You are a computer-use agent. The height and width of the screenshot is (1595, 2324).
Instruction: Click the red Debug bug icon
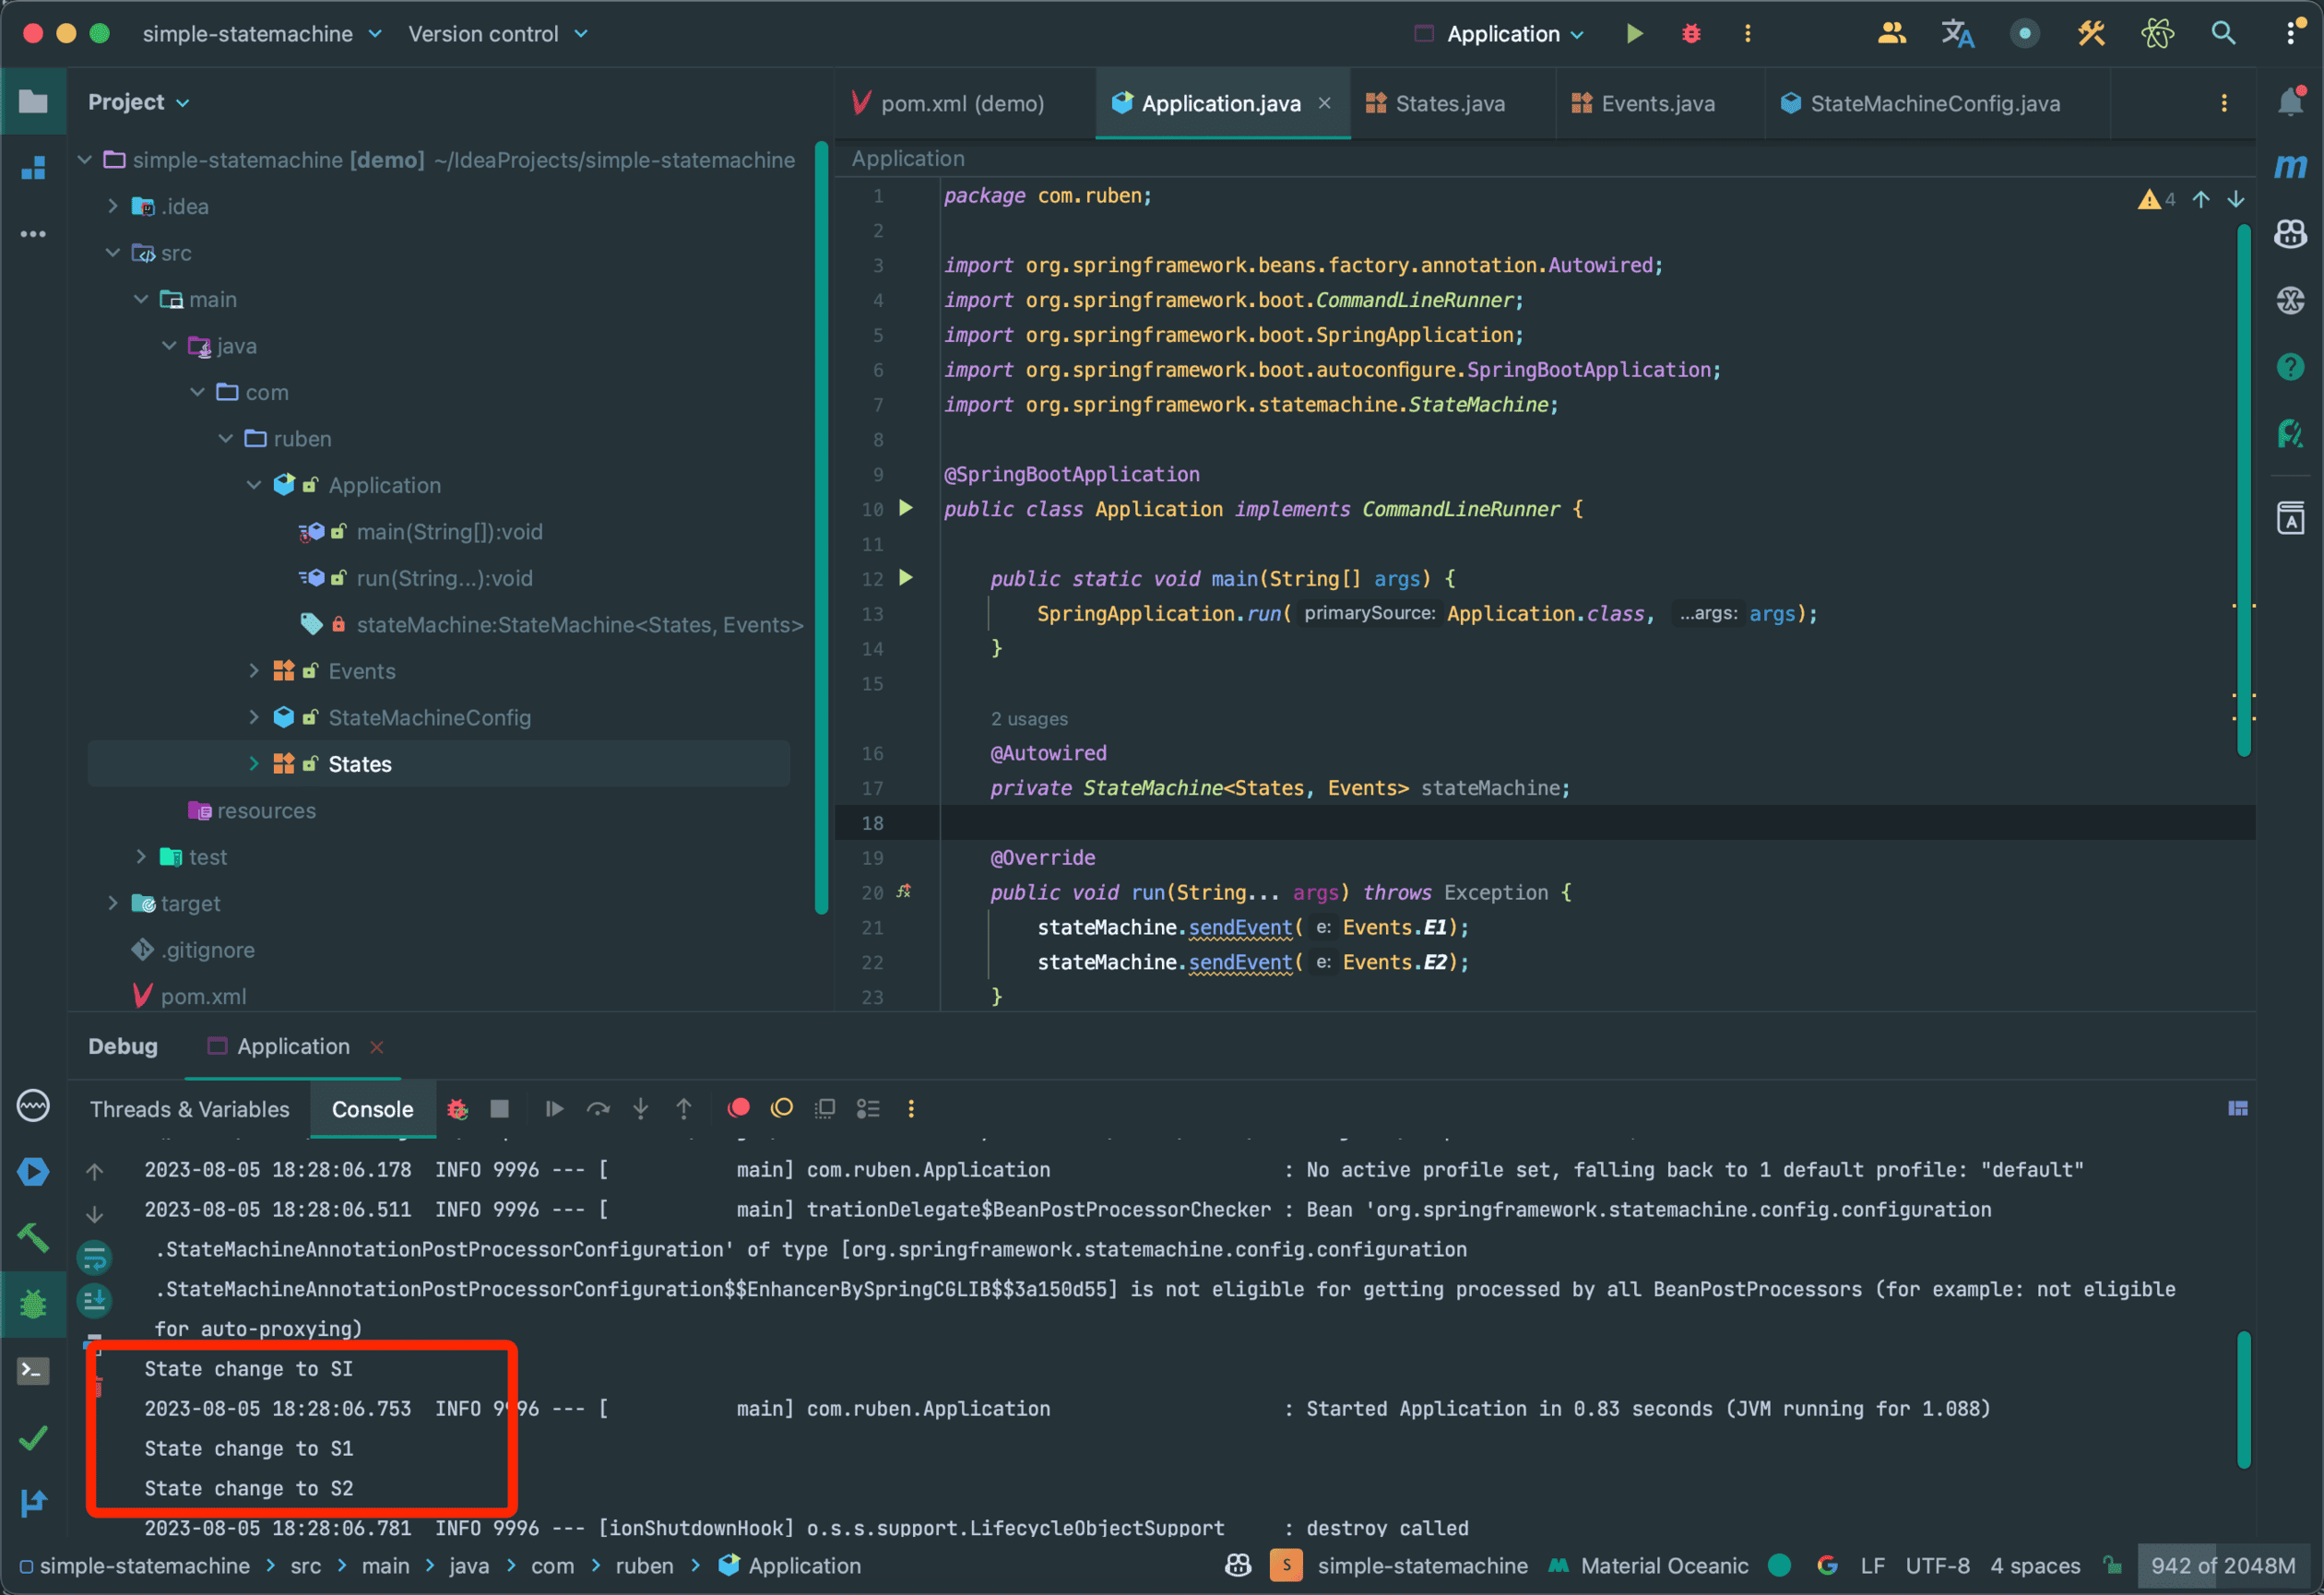click(1690, 33)
